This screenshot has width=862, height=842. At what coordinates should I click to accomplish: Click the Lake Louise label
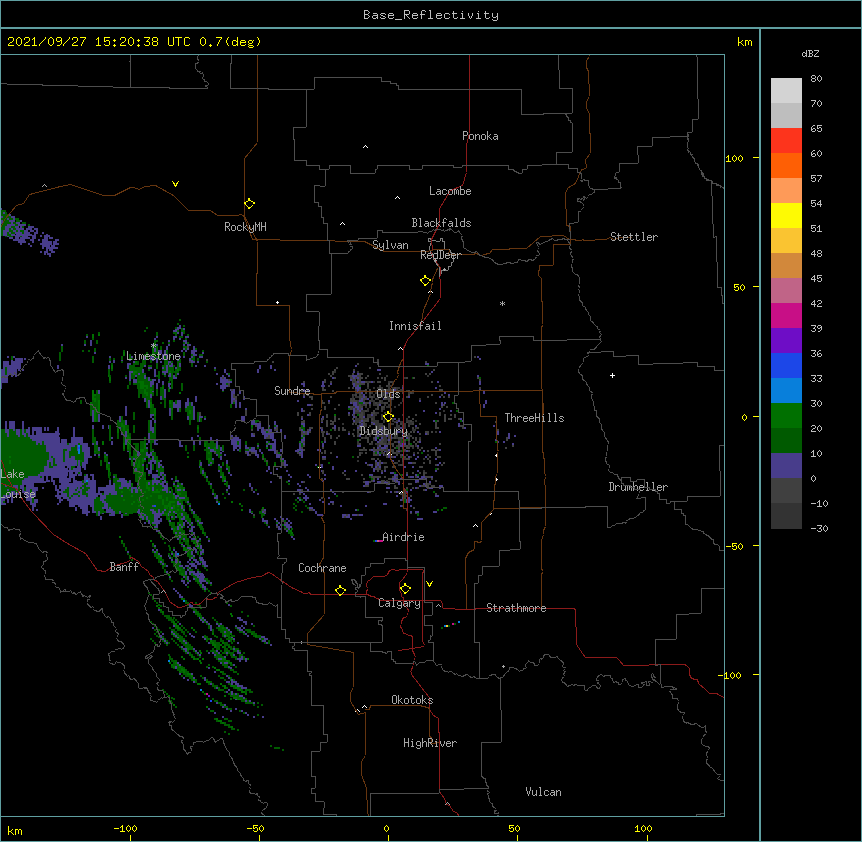point(18,484)
